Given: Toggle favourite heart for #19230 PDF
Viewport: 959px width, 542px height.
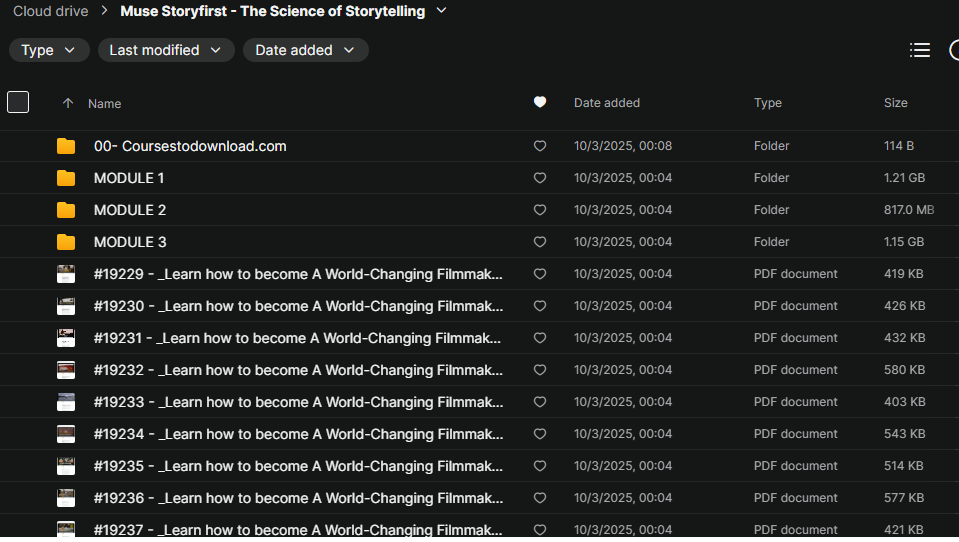Looking at the screenshot, I should [x=540, y=306].
